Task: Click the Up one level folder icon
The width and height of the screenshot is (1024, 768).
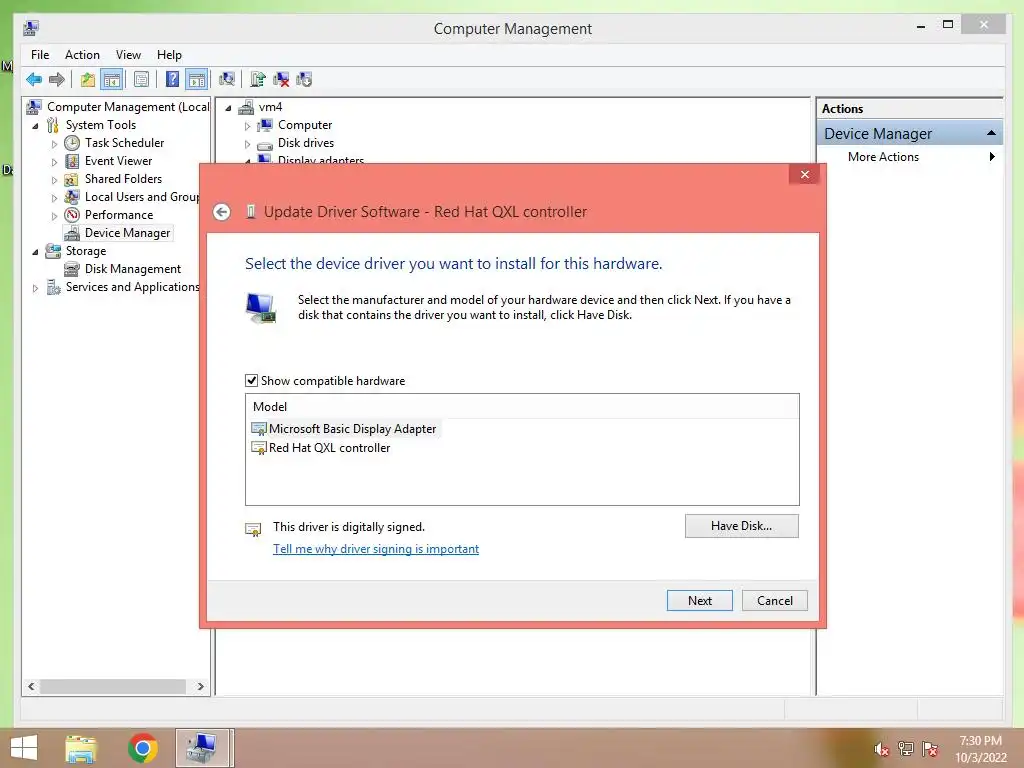Action: [x=88, y=80]
